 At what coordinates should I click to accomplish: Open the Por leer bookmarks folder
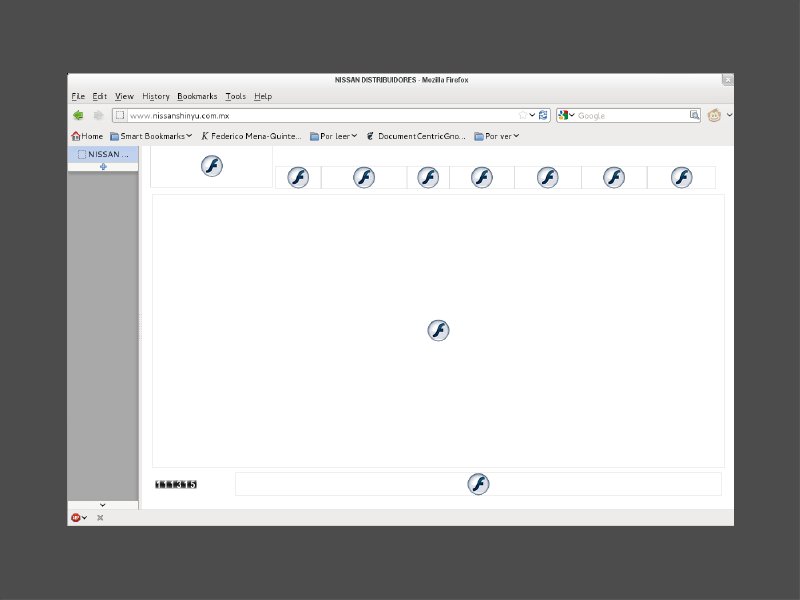[x=333, y=136]
